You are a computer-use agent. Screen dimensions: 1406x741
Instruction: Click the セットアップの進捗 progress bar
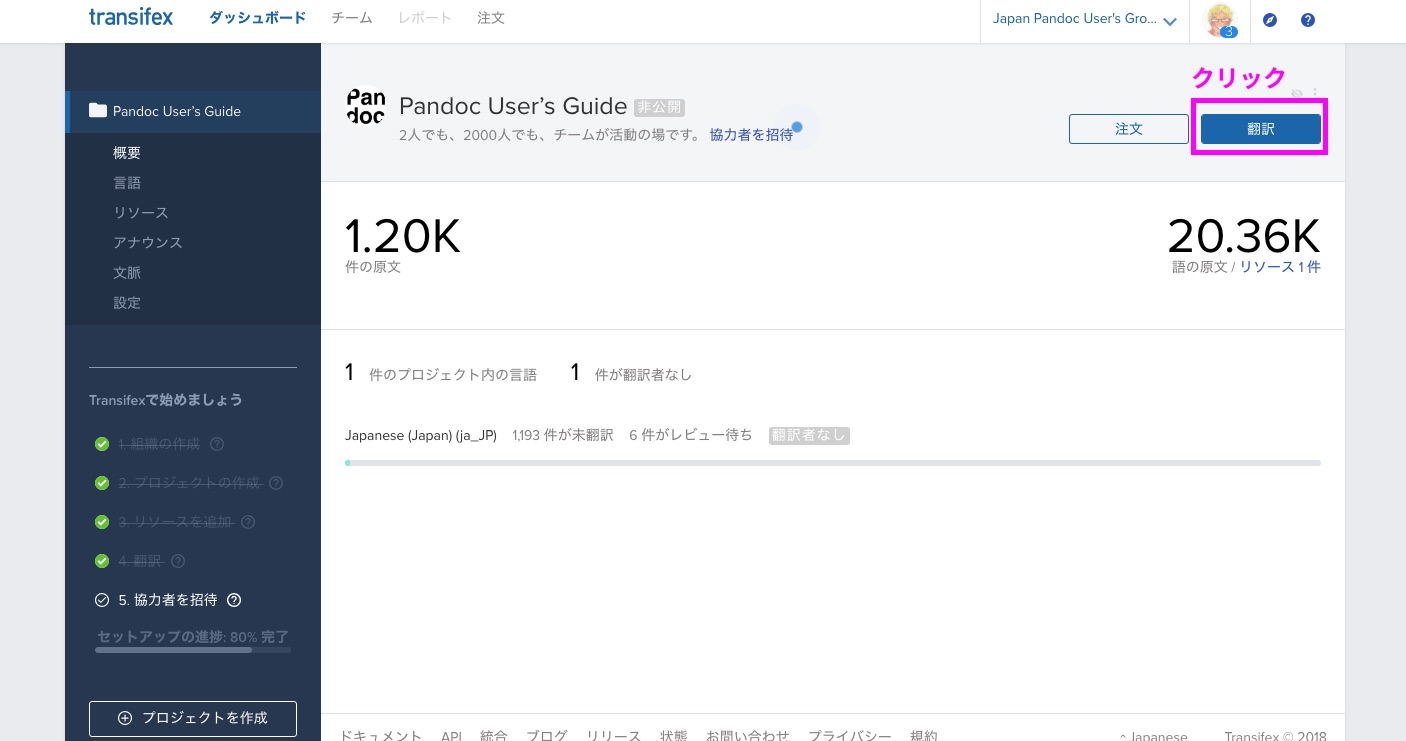[x=193, y=650]
